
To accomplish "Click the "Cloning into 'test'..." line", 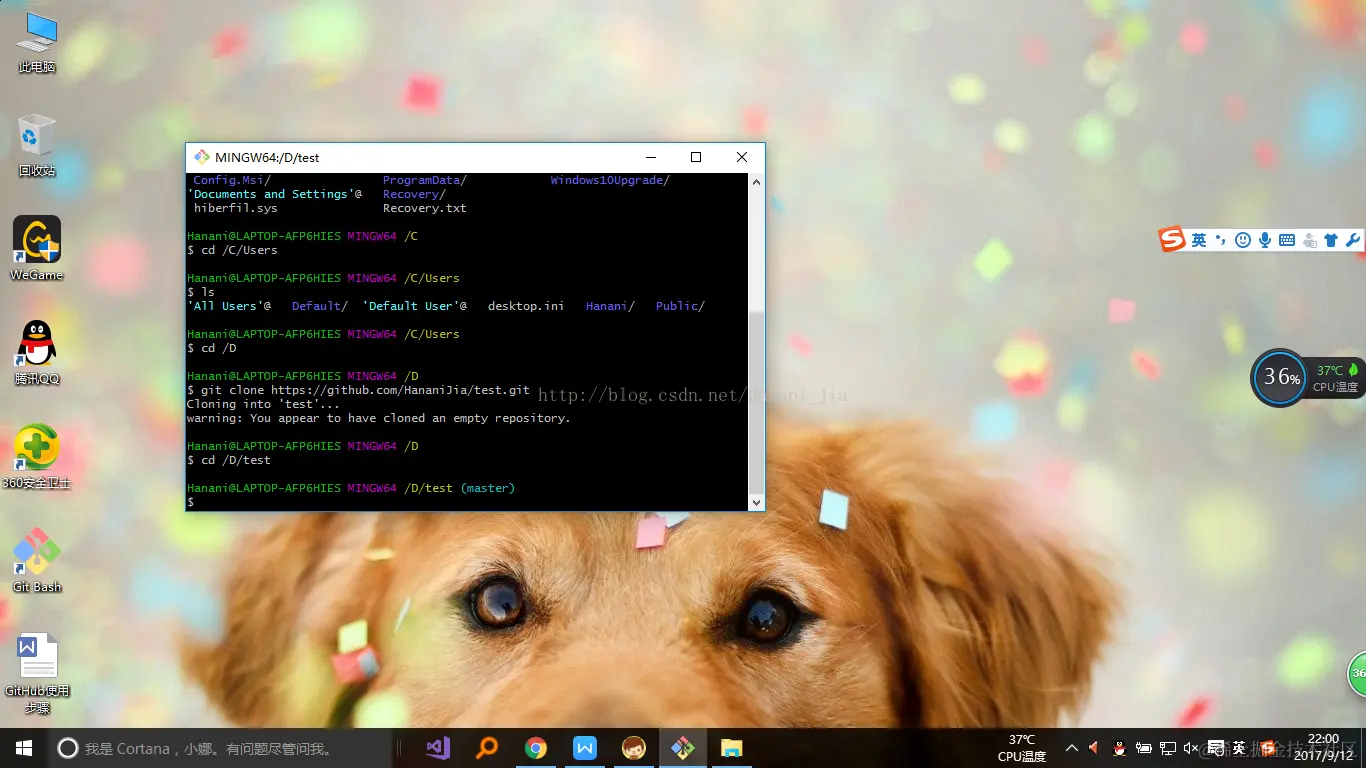I will point(263,404).
